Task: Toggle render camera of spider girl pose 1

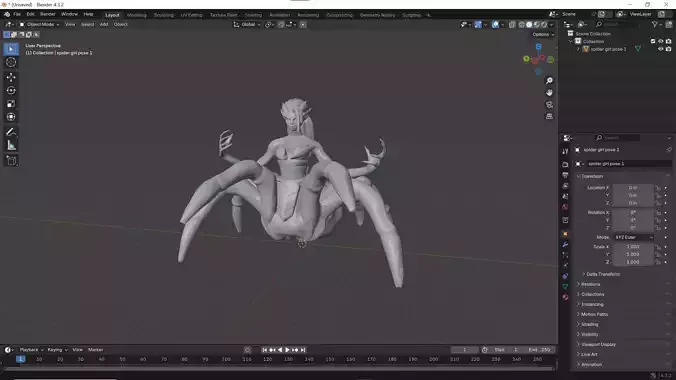Action: pos(669,49)
